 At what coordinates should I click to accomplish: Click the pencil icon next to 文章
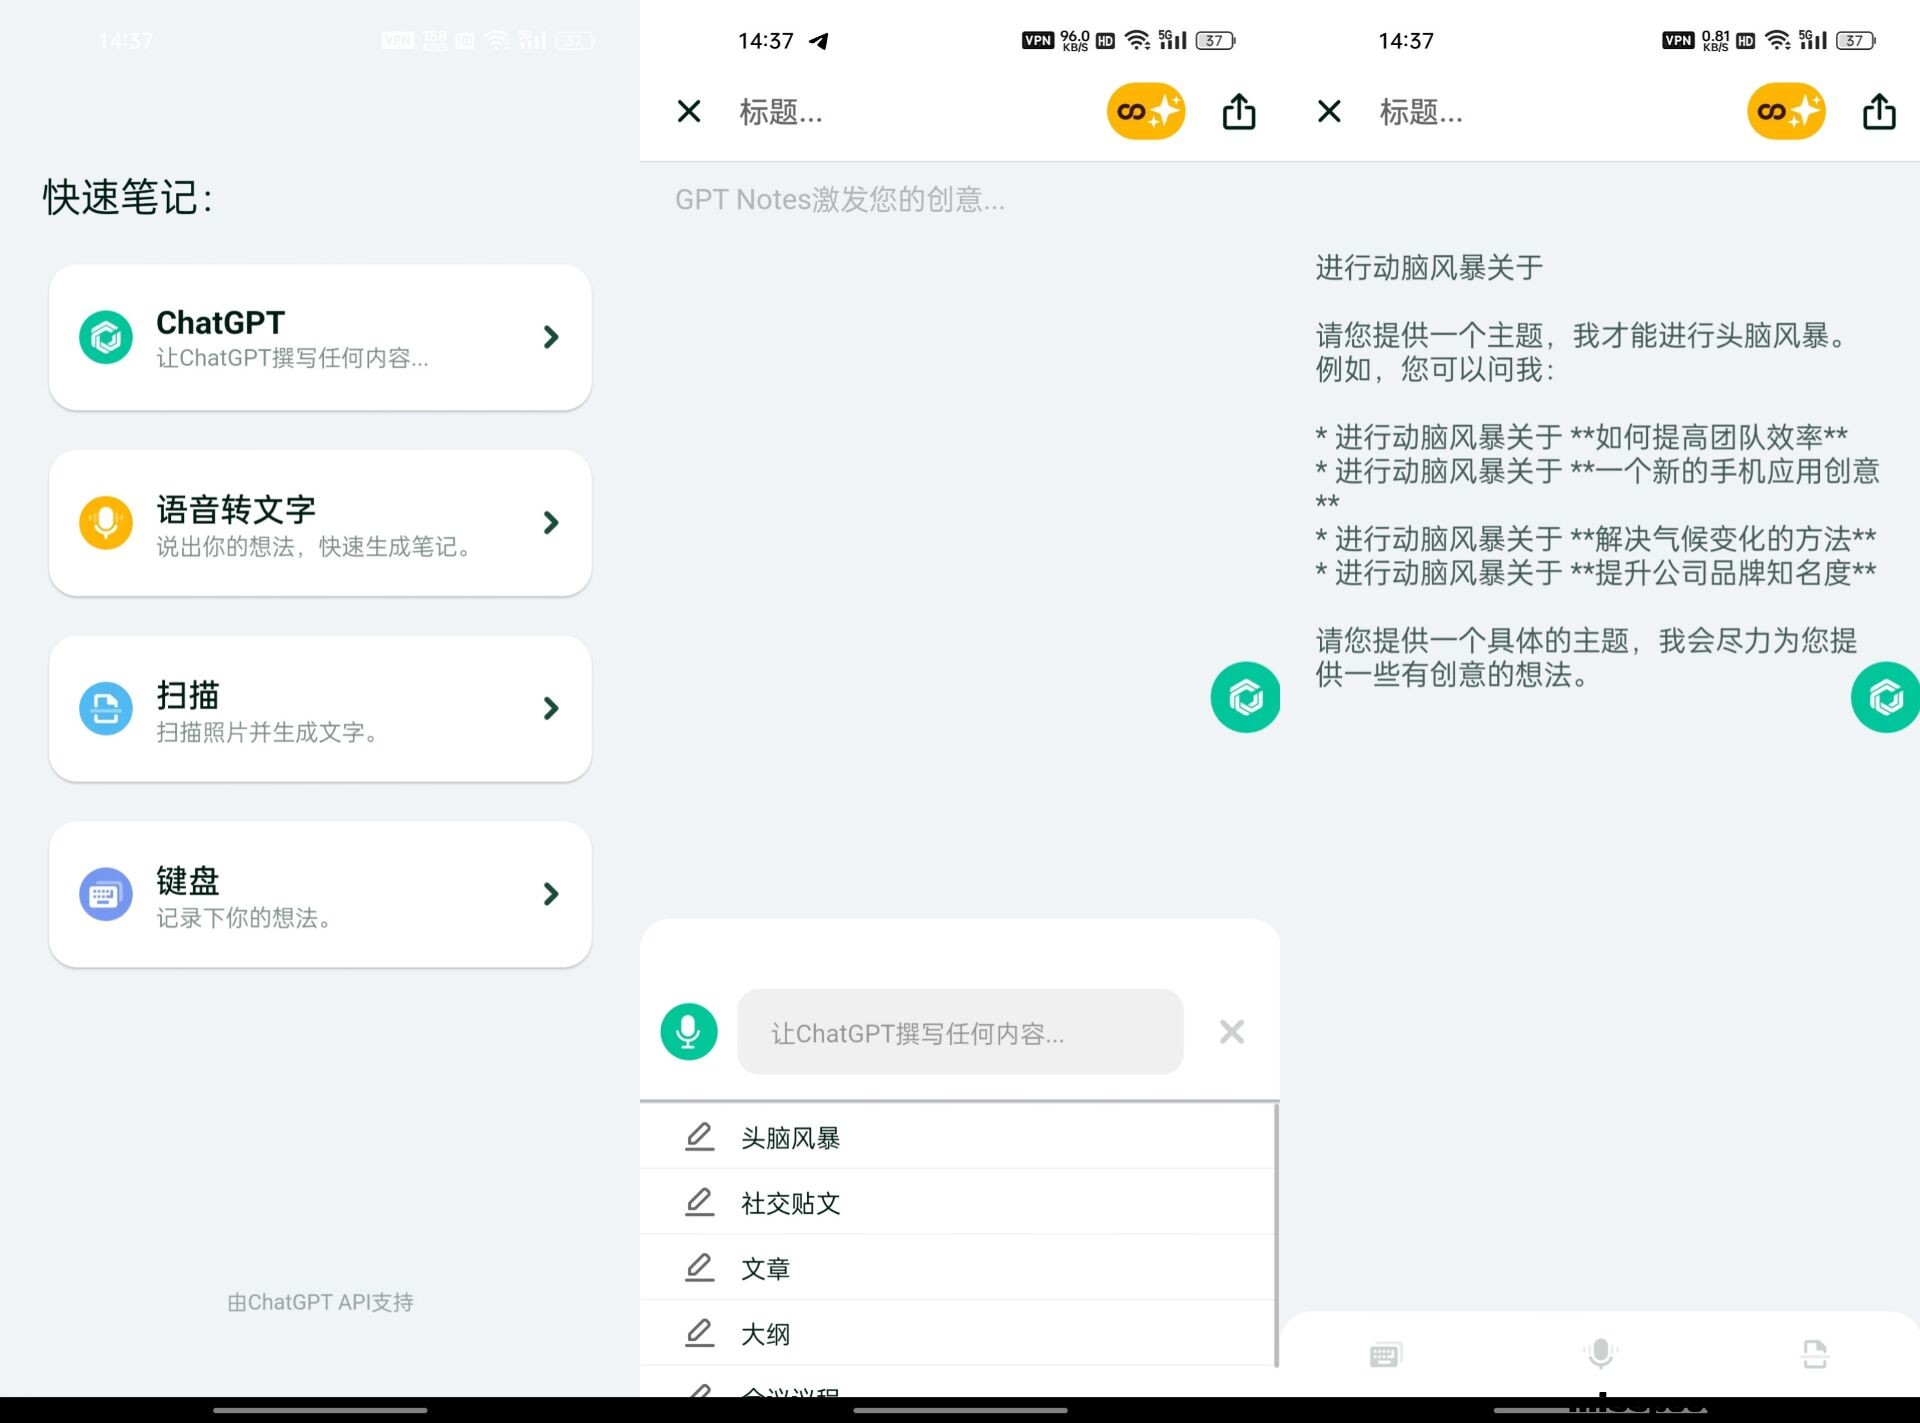[x=699, y=1268]
